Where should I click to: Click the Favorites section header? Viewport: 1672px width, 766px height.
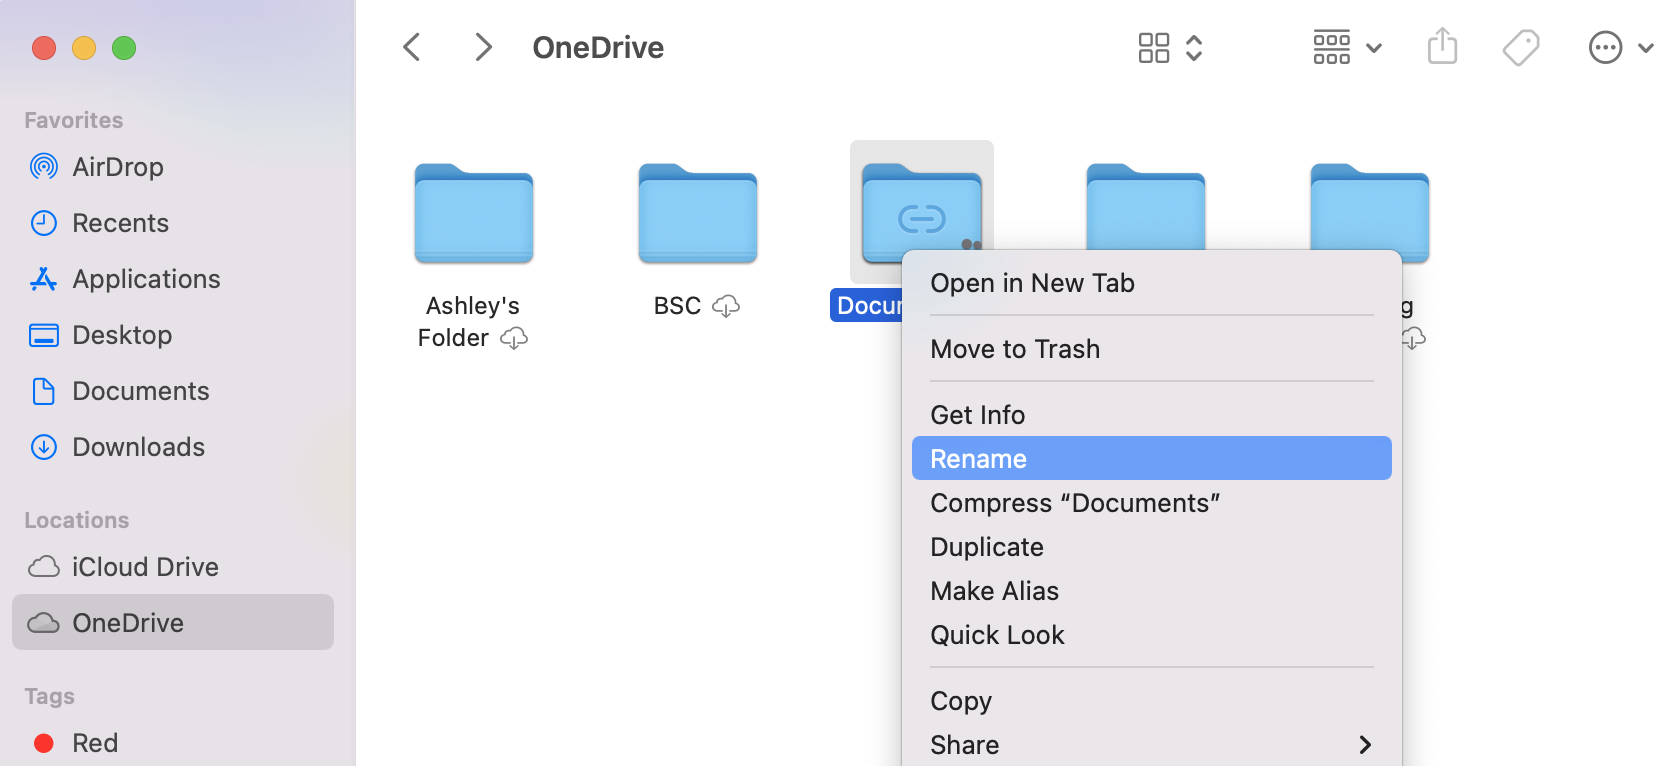pyautogui.click(x=74, y=120)
